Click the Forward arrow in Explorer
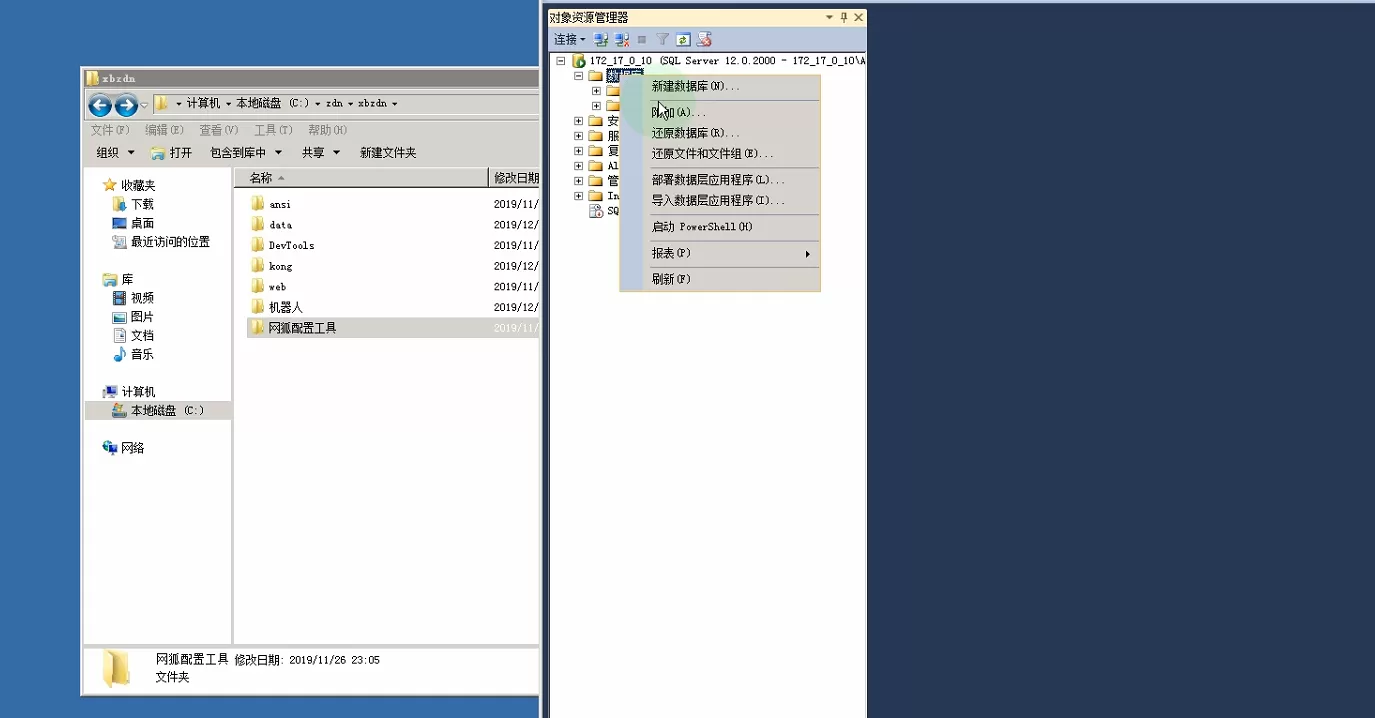Screen dimensions: 1375x718 126,105
